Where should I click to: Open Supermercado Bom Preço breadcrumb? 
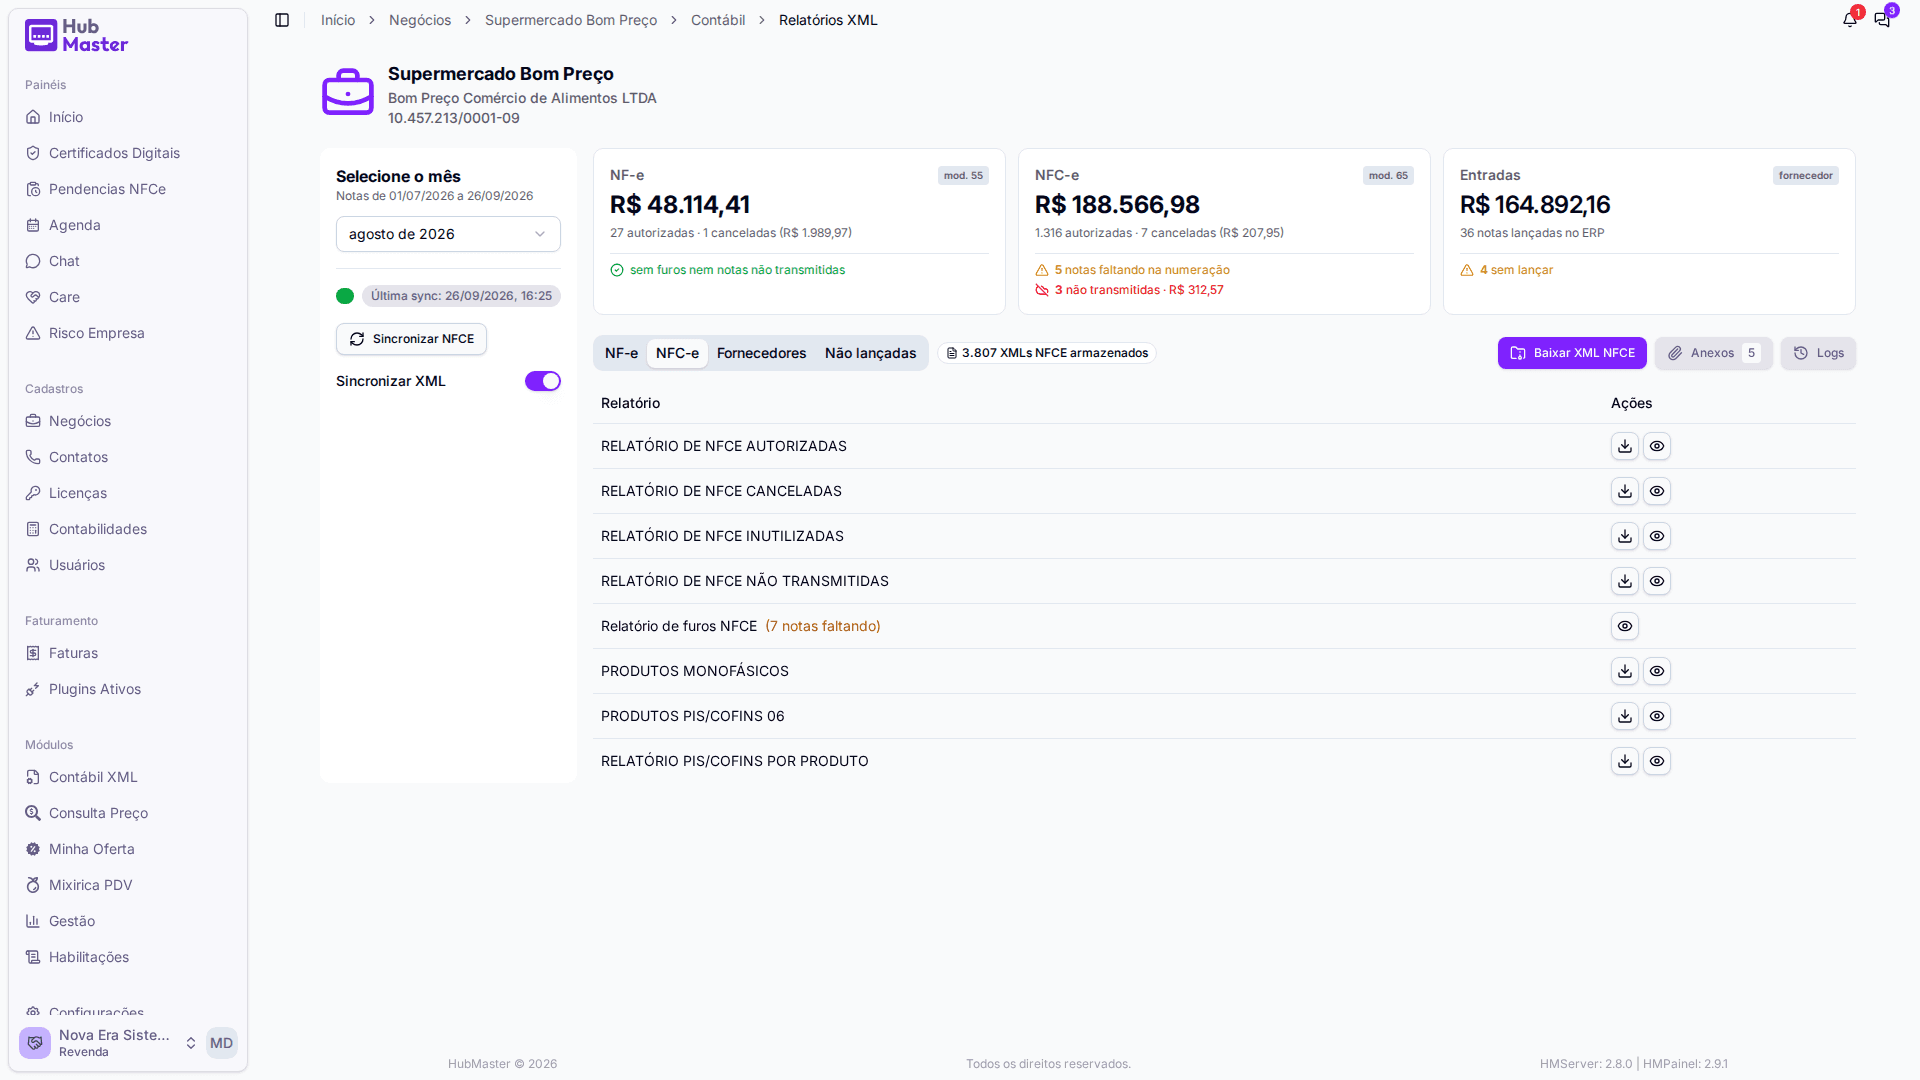coord(571,20)
